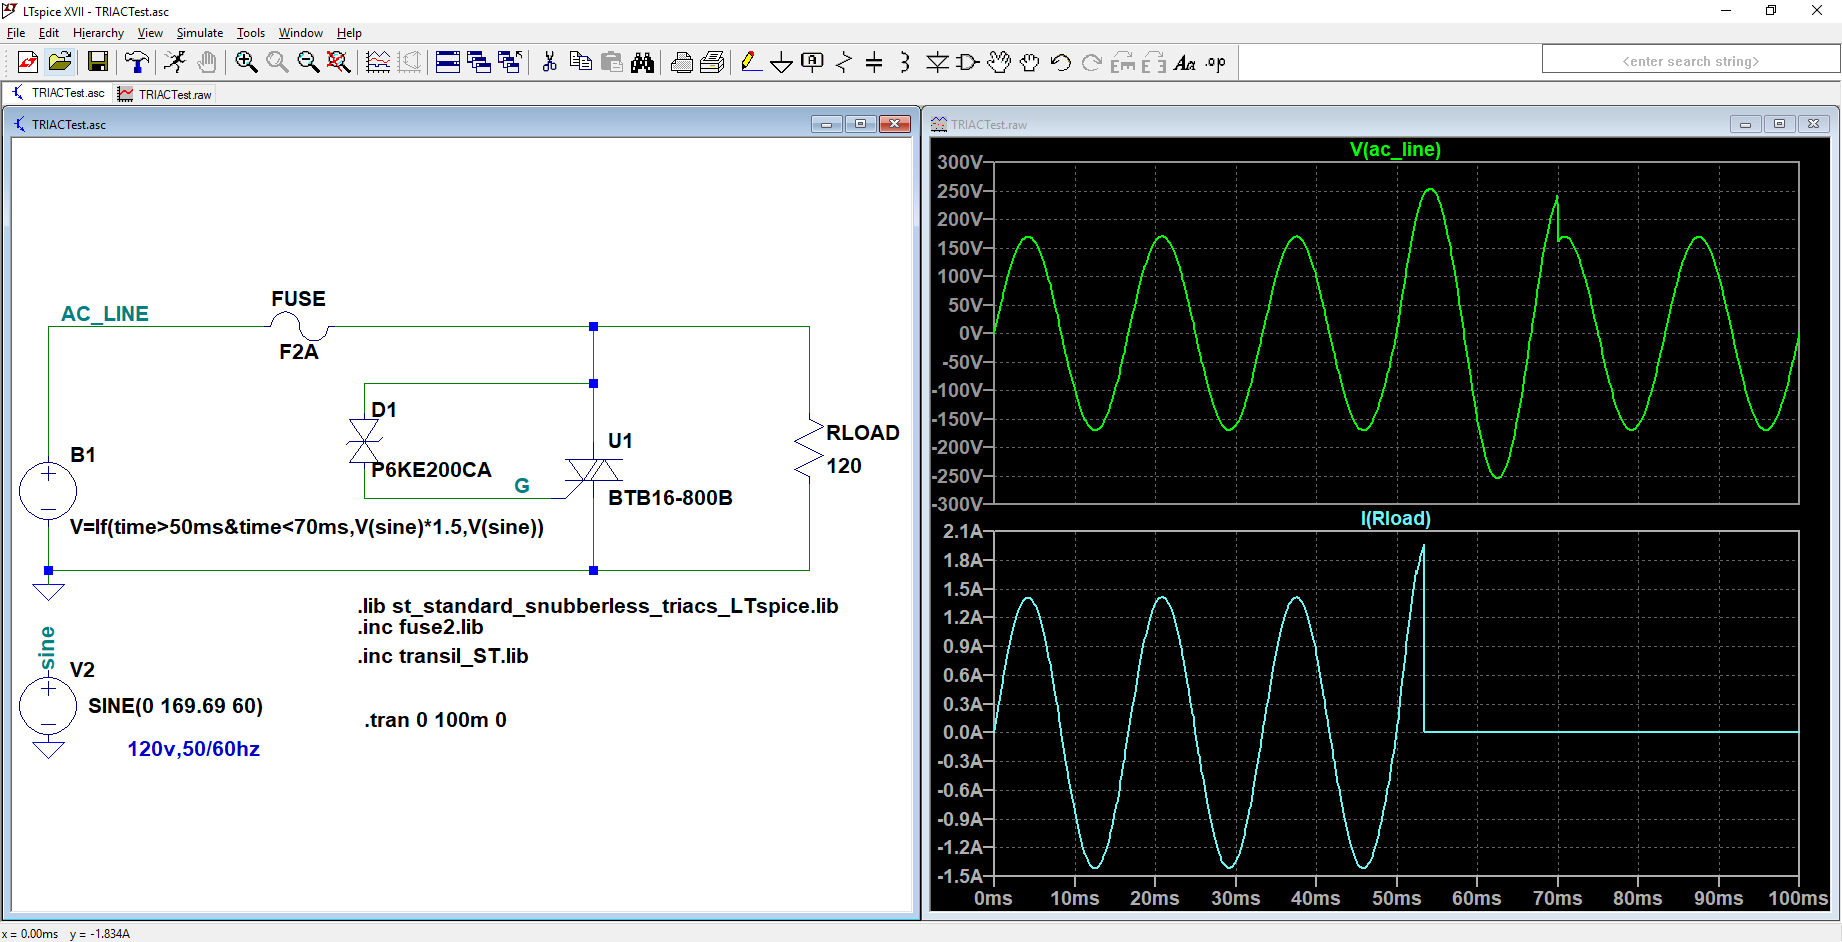Click the Zoom to Fit icon
1842x942 pixels.
coord(339,62)
